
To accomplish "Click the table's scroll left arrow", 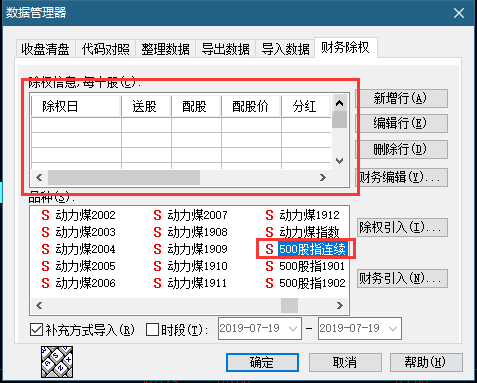I will point(39,177).
